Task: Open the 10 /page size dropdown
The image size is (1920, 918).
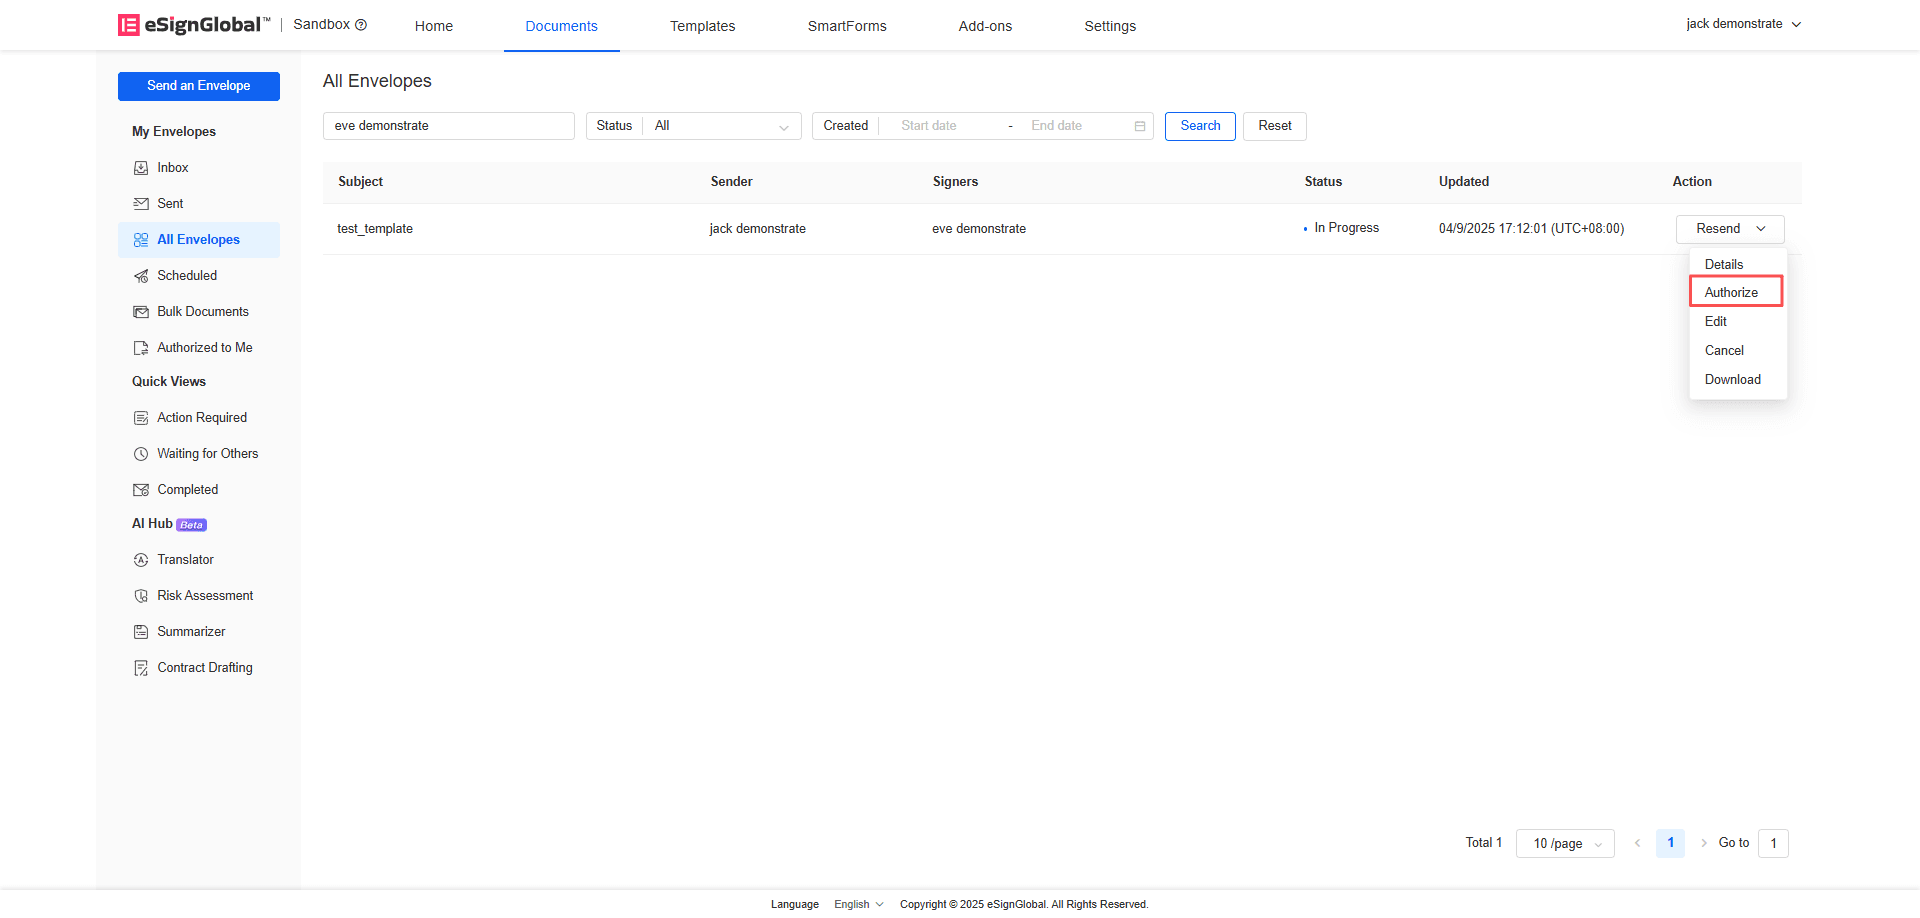Action: click(1565, 843)
